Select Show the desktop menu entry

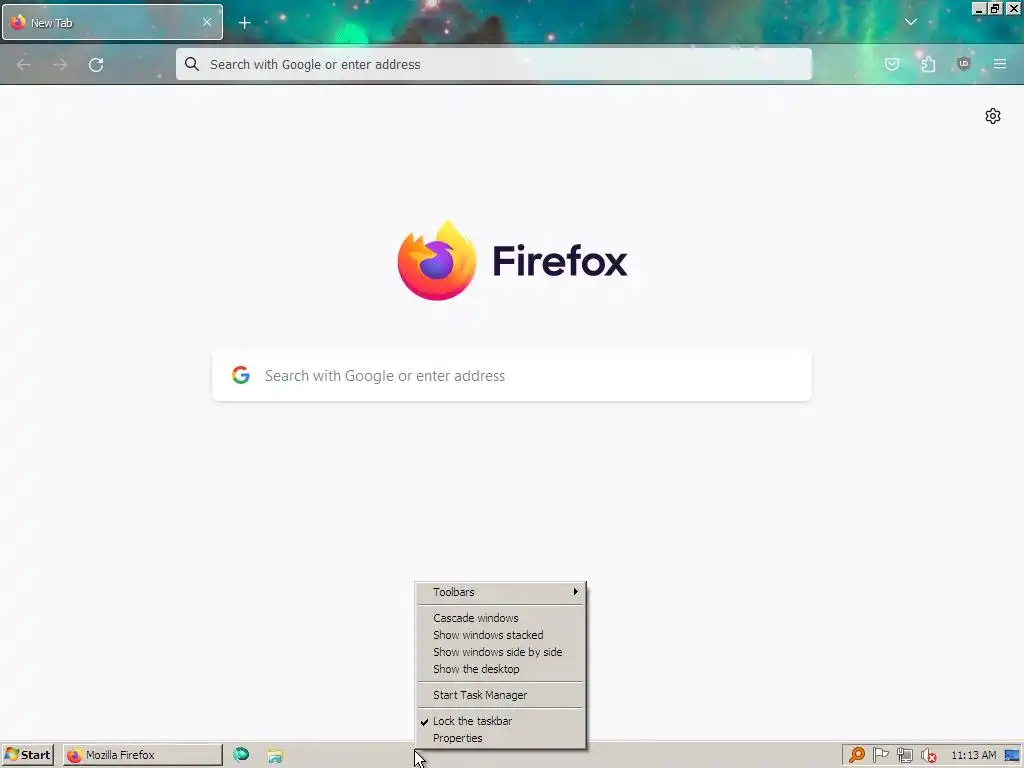[x=501, y=669]
